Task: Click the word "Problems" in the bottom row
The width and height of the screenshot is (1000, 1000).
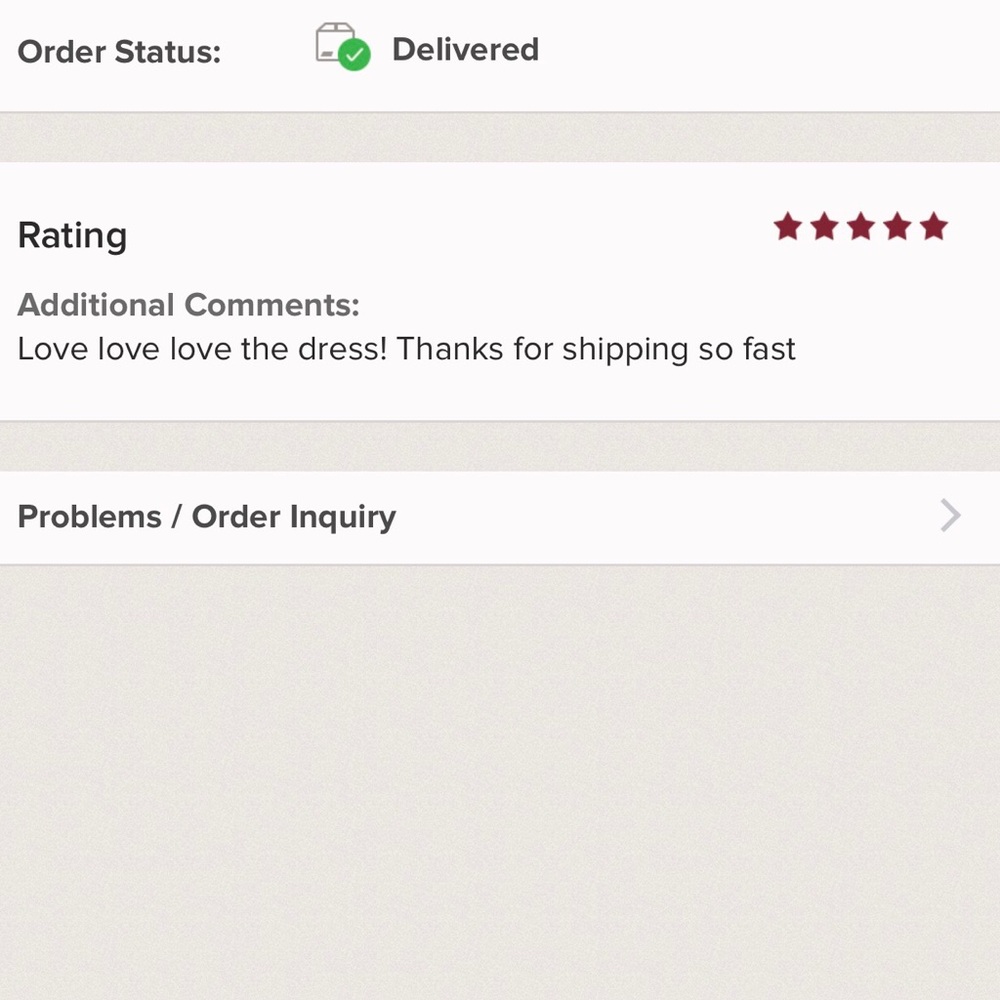Action: (x=89, y=517)
